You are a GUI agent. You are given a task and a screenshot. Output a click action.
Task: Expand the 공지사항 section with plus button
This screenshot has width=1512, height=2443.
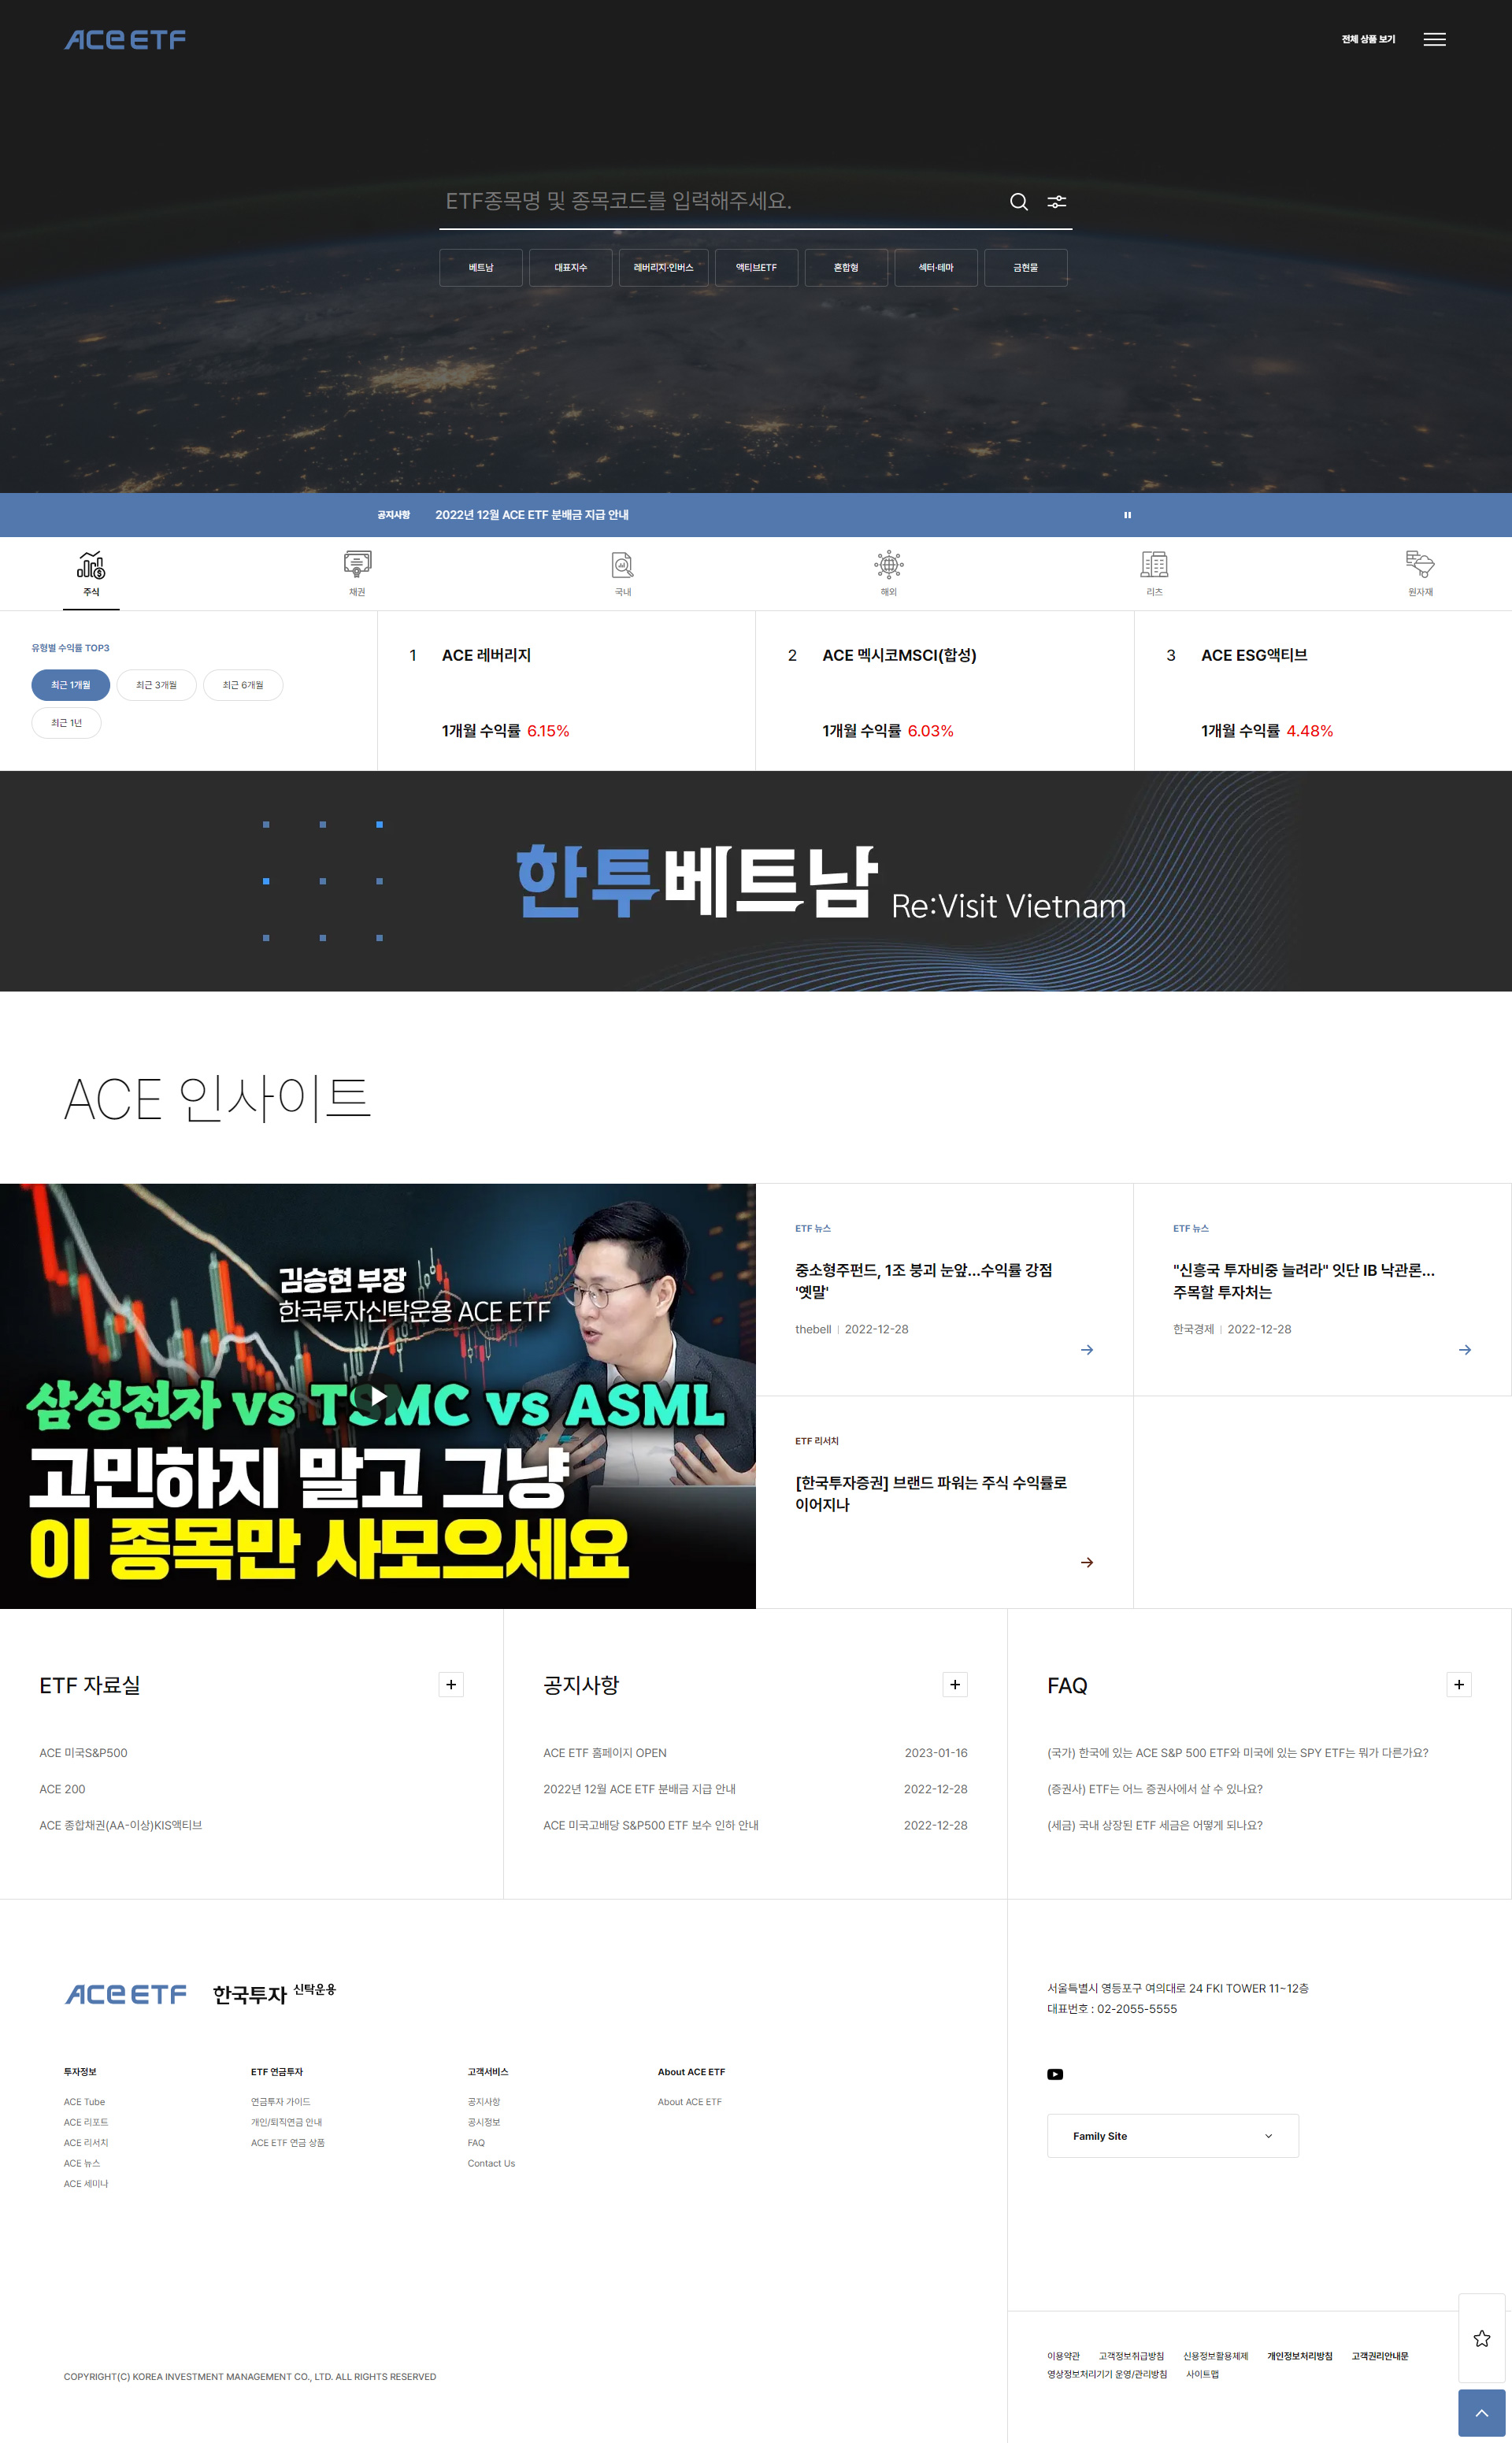pyautogui.click(x=955, y=1684)
